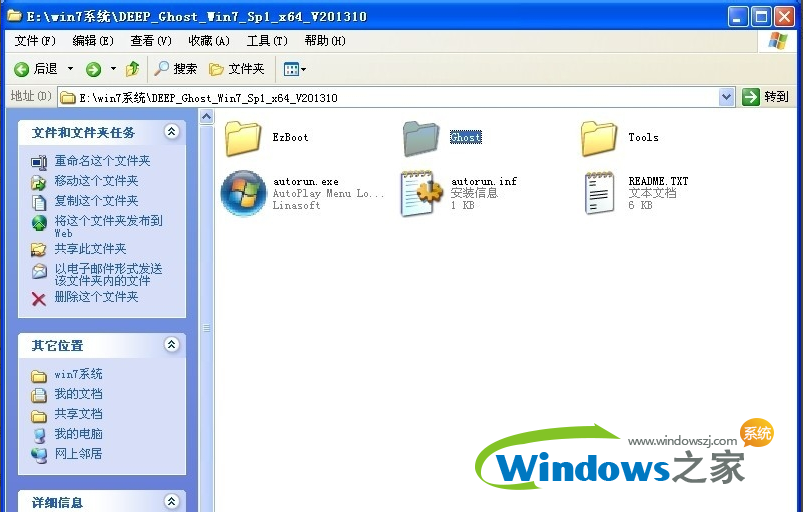The width and height of the screenshot is (803, 512).
Task: Click Share this folder (共享此文件夹)
Action: tap(90, 249)
